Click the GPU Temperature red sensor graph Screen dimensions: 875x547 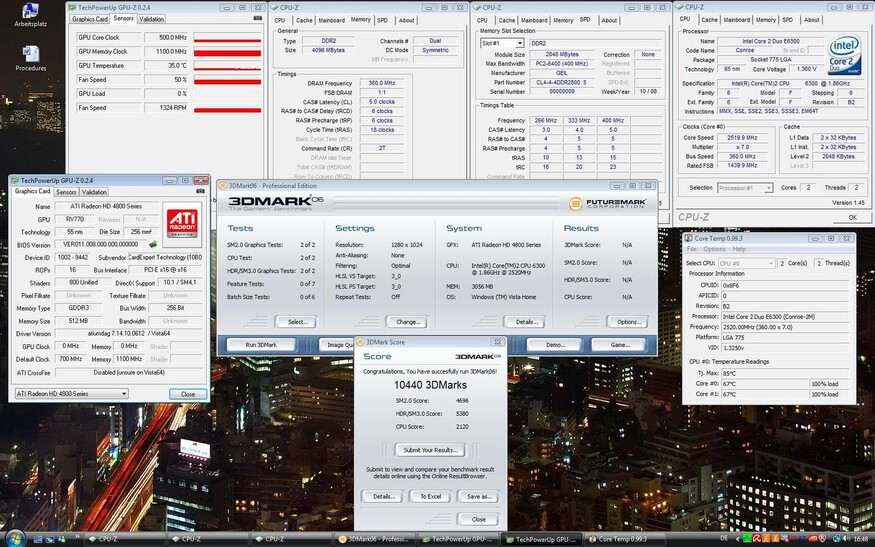(228, 66)
